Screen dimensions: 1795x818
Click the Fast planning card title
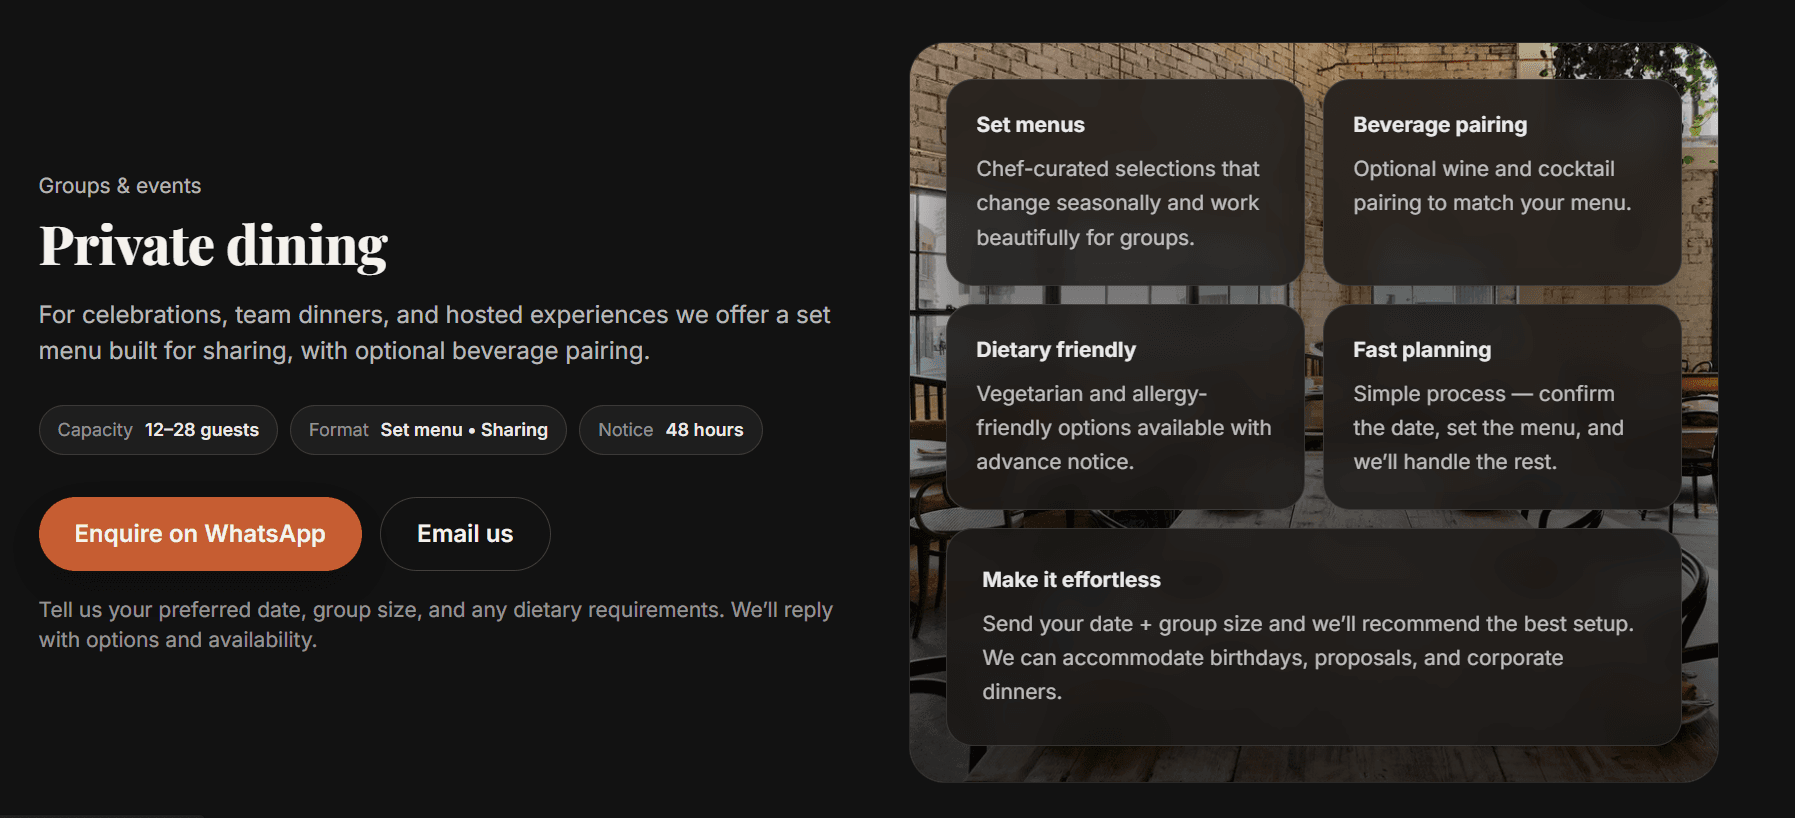coord(1421,350)
